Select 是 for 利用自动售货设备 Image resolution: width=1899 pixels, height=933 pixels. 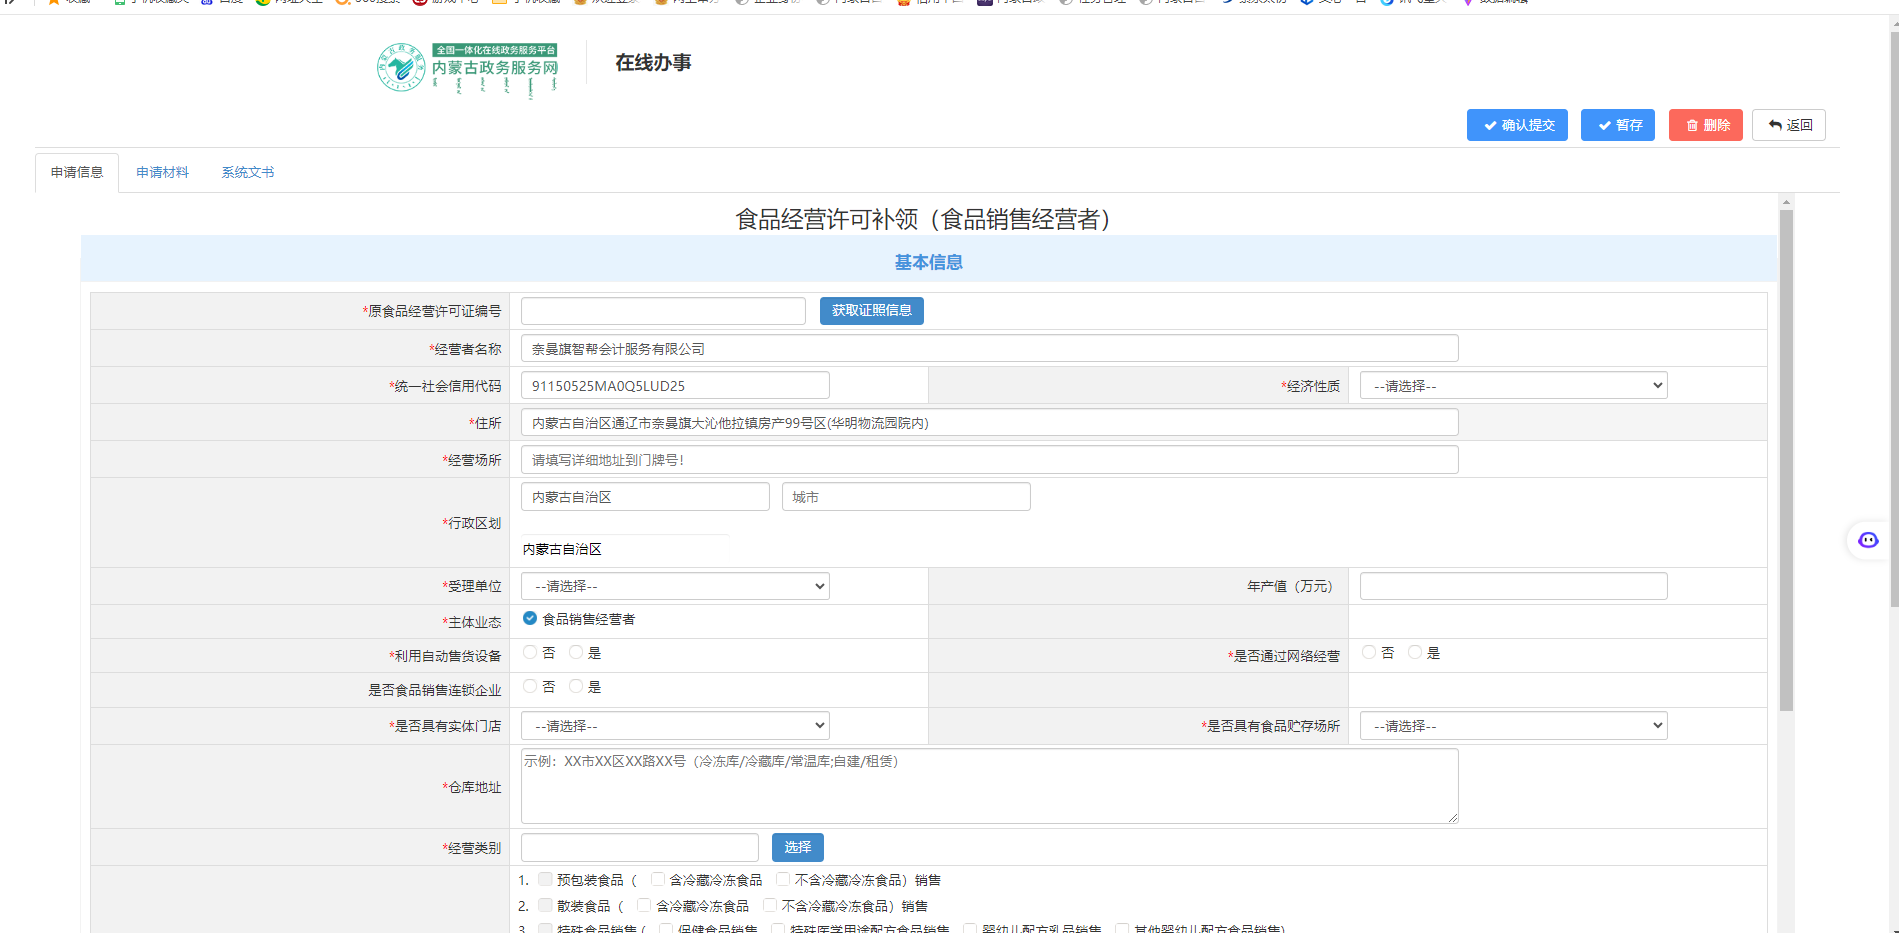[x=576, y=653]
